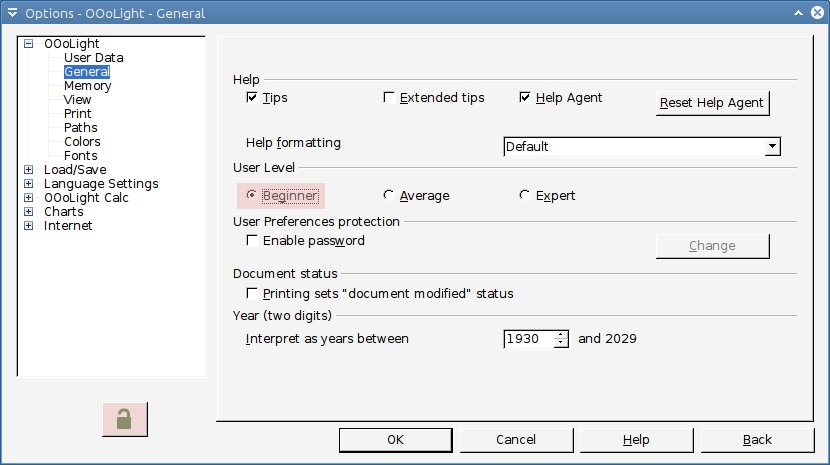Select the Language Settings label

pos(101,183)
